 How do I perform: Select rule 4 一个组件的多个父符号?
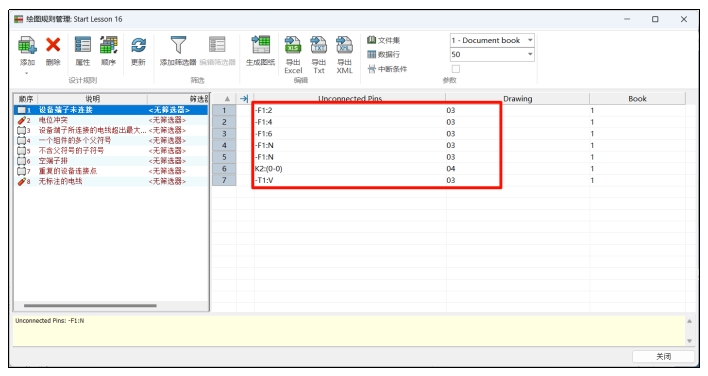tap(112, 140)
